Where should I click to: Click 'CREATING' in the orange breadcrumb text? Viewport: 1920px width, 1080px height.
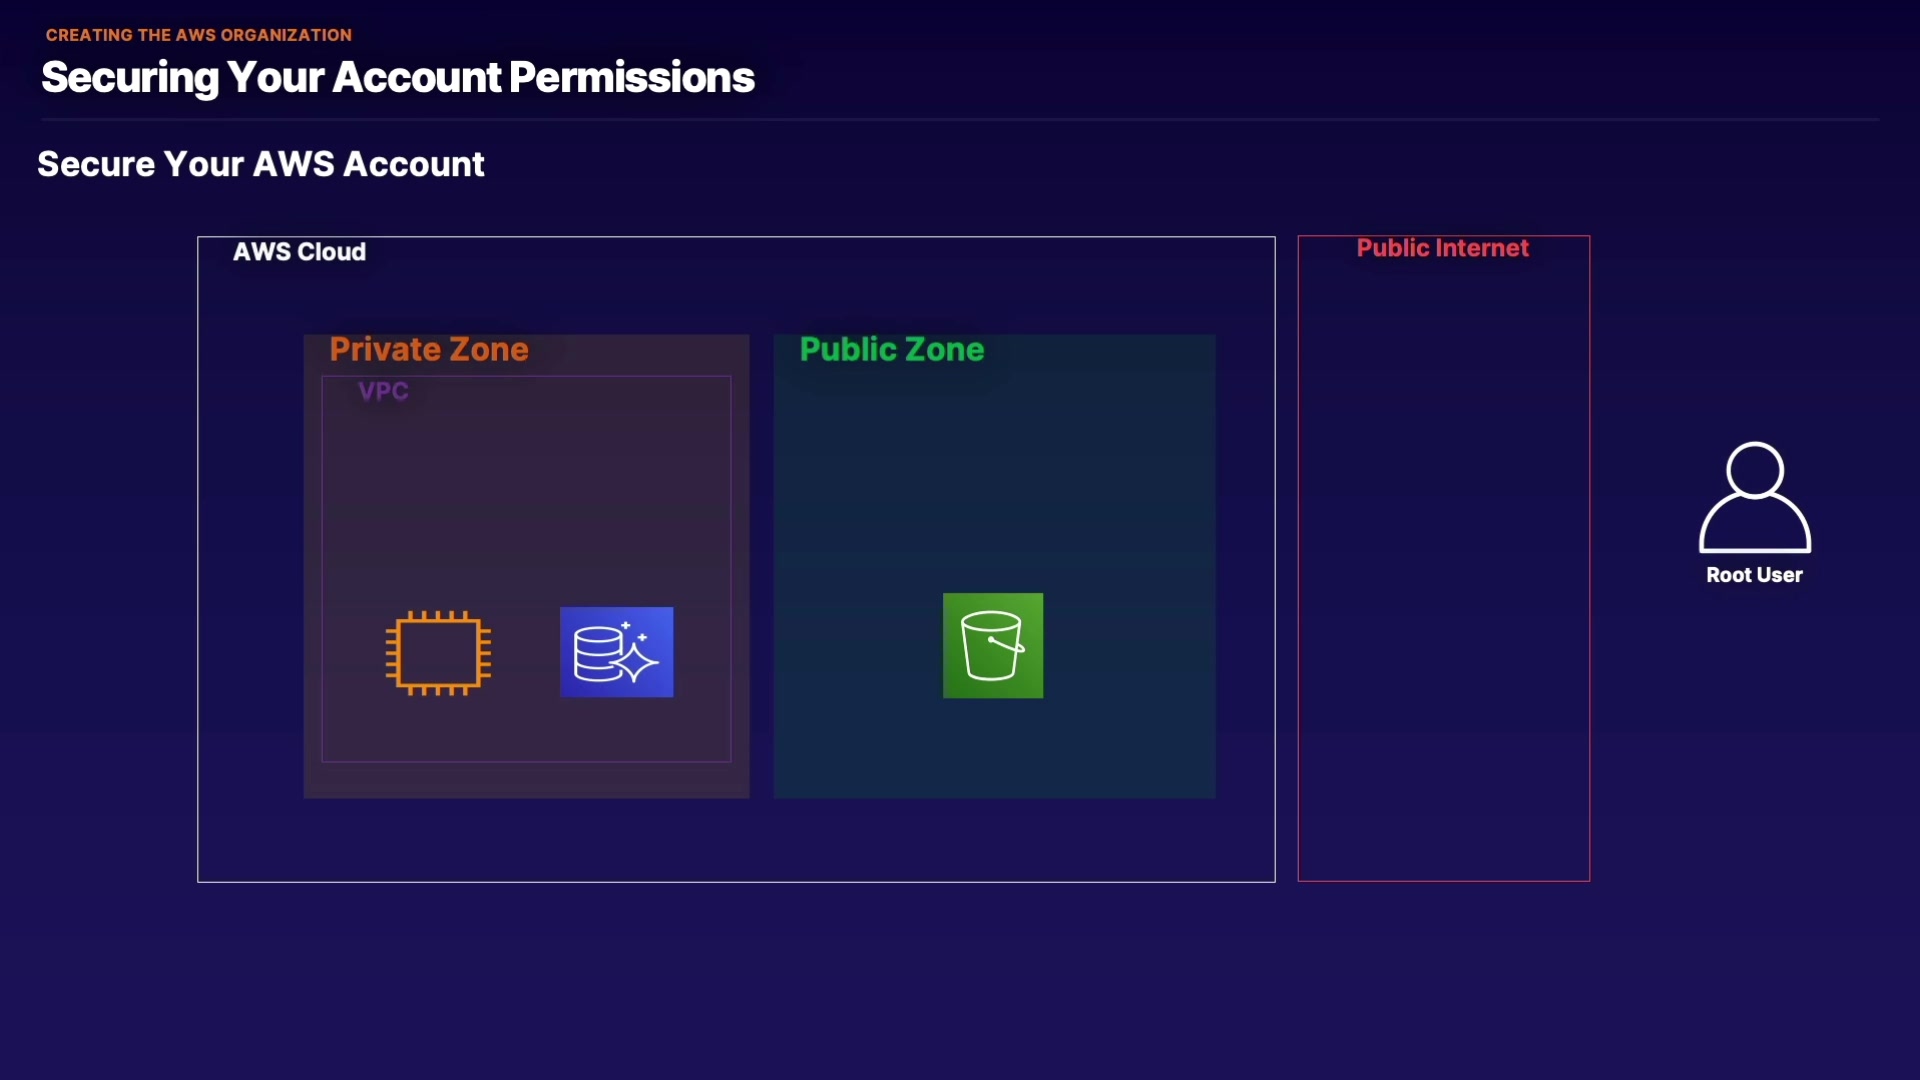89,35
